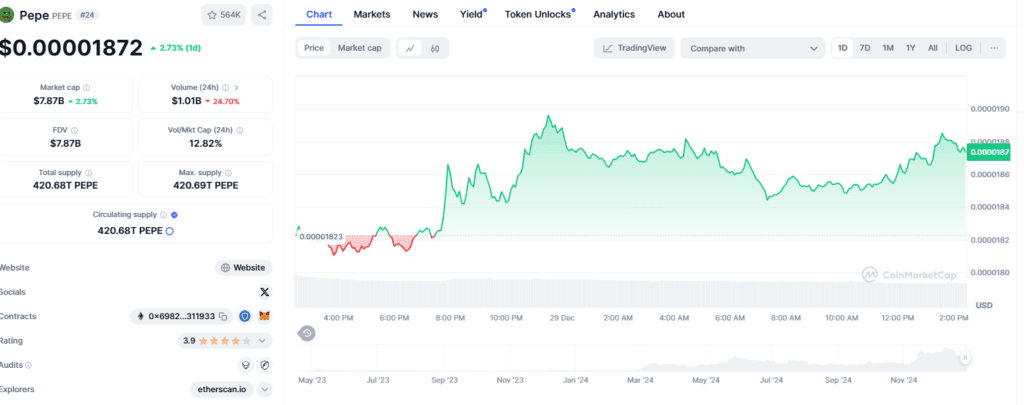Open the Token Unlocks tab

pyautogui.click(x=538, y=14)
